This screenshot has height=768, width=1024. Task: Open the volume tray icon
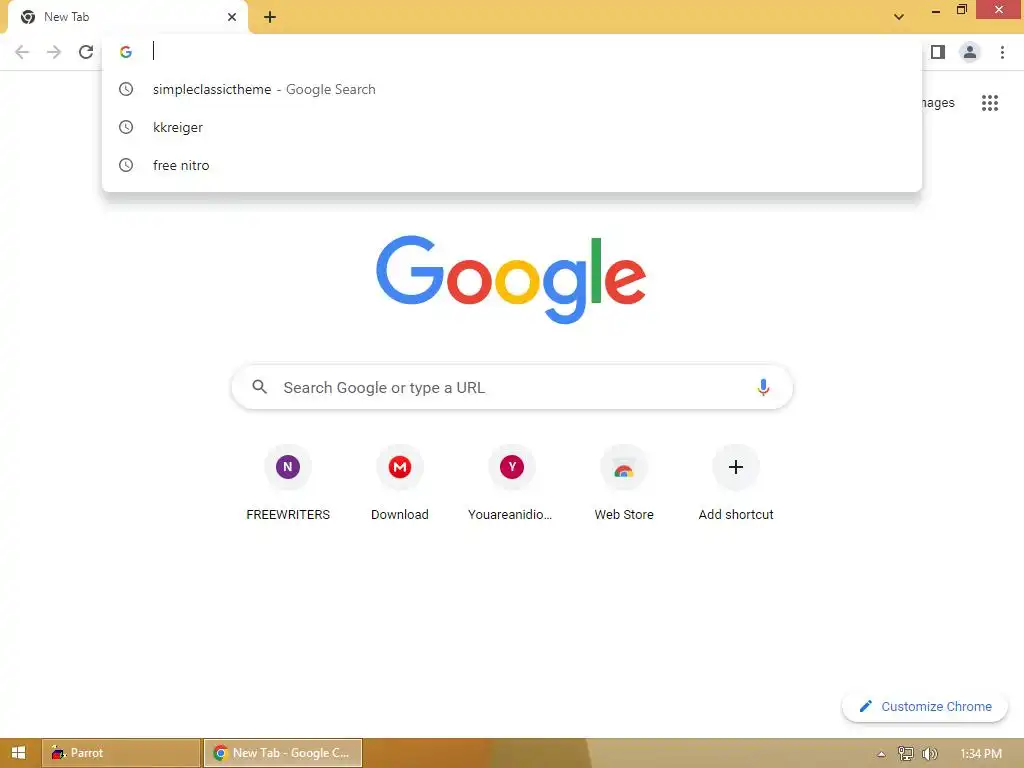(930, 754)
